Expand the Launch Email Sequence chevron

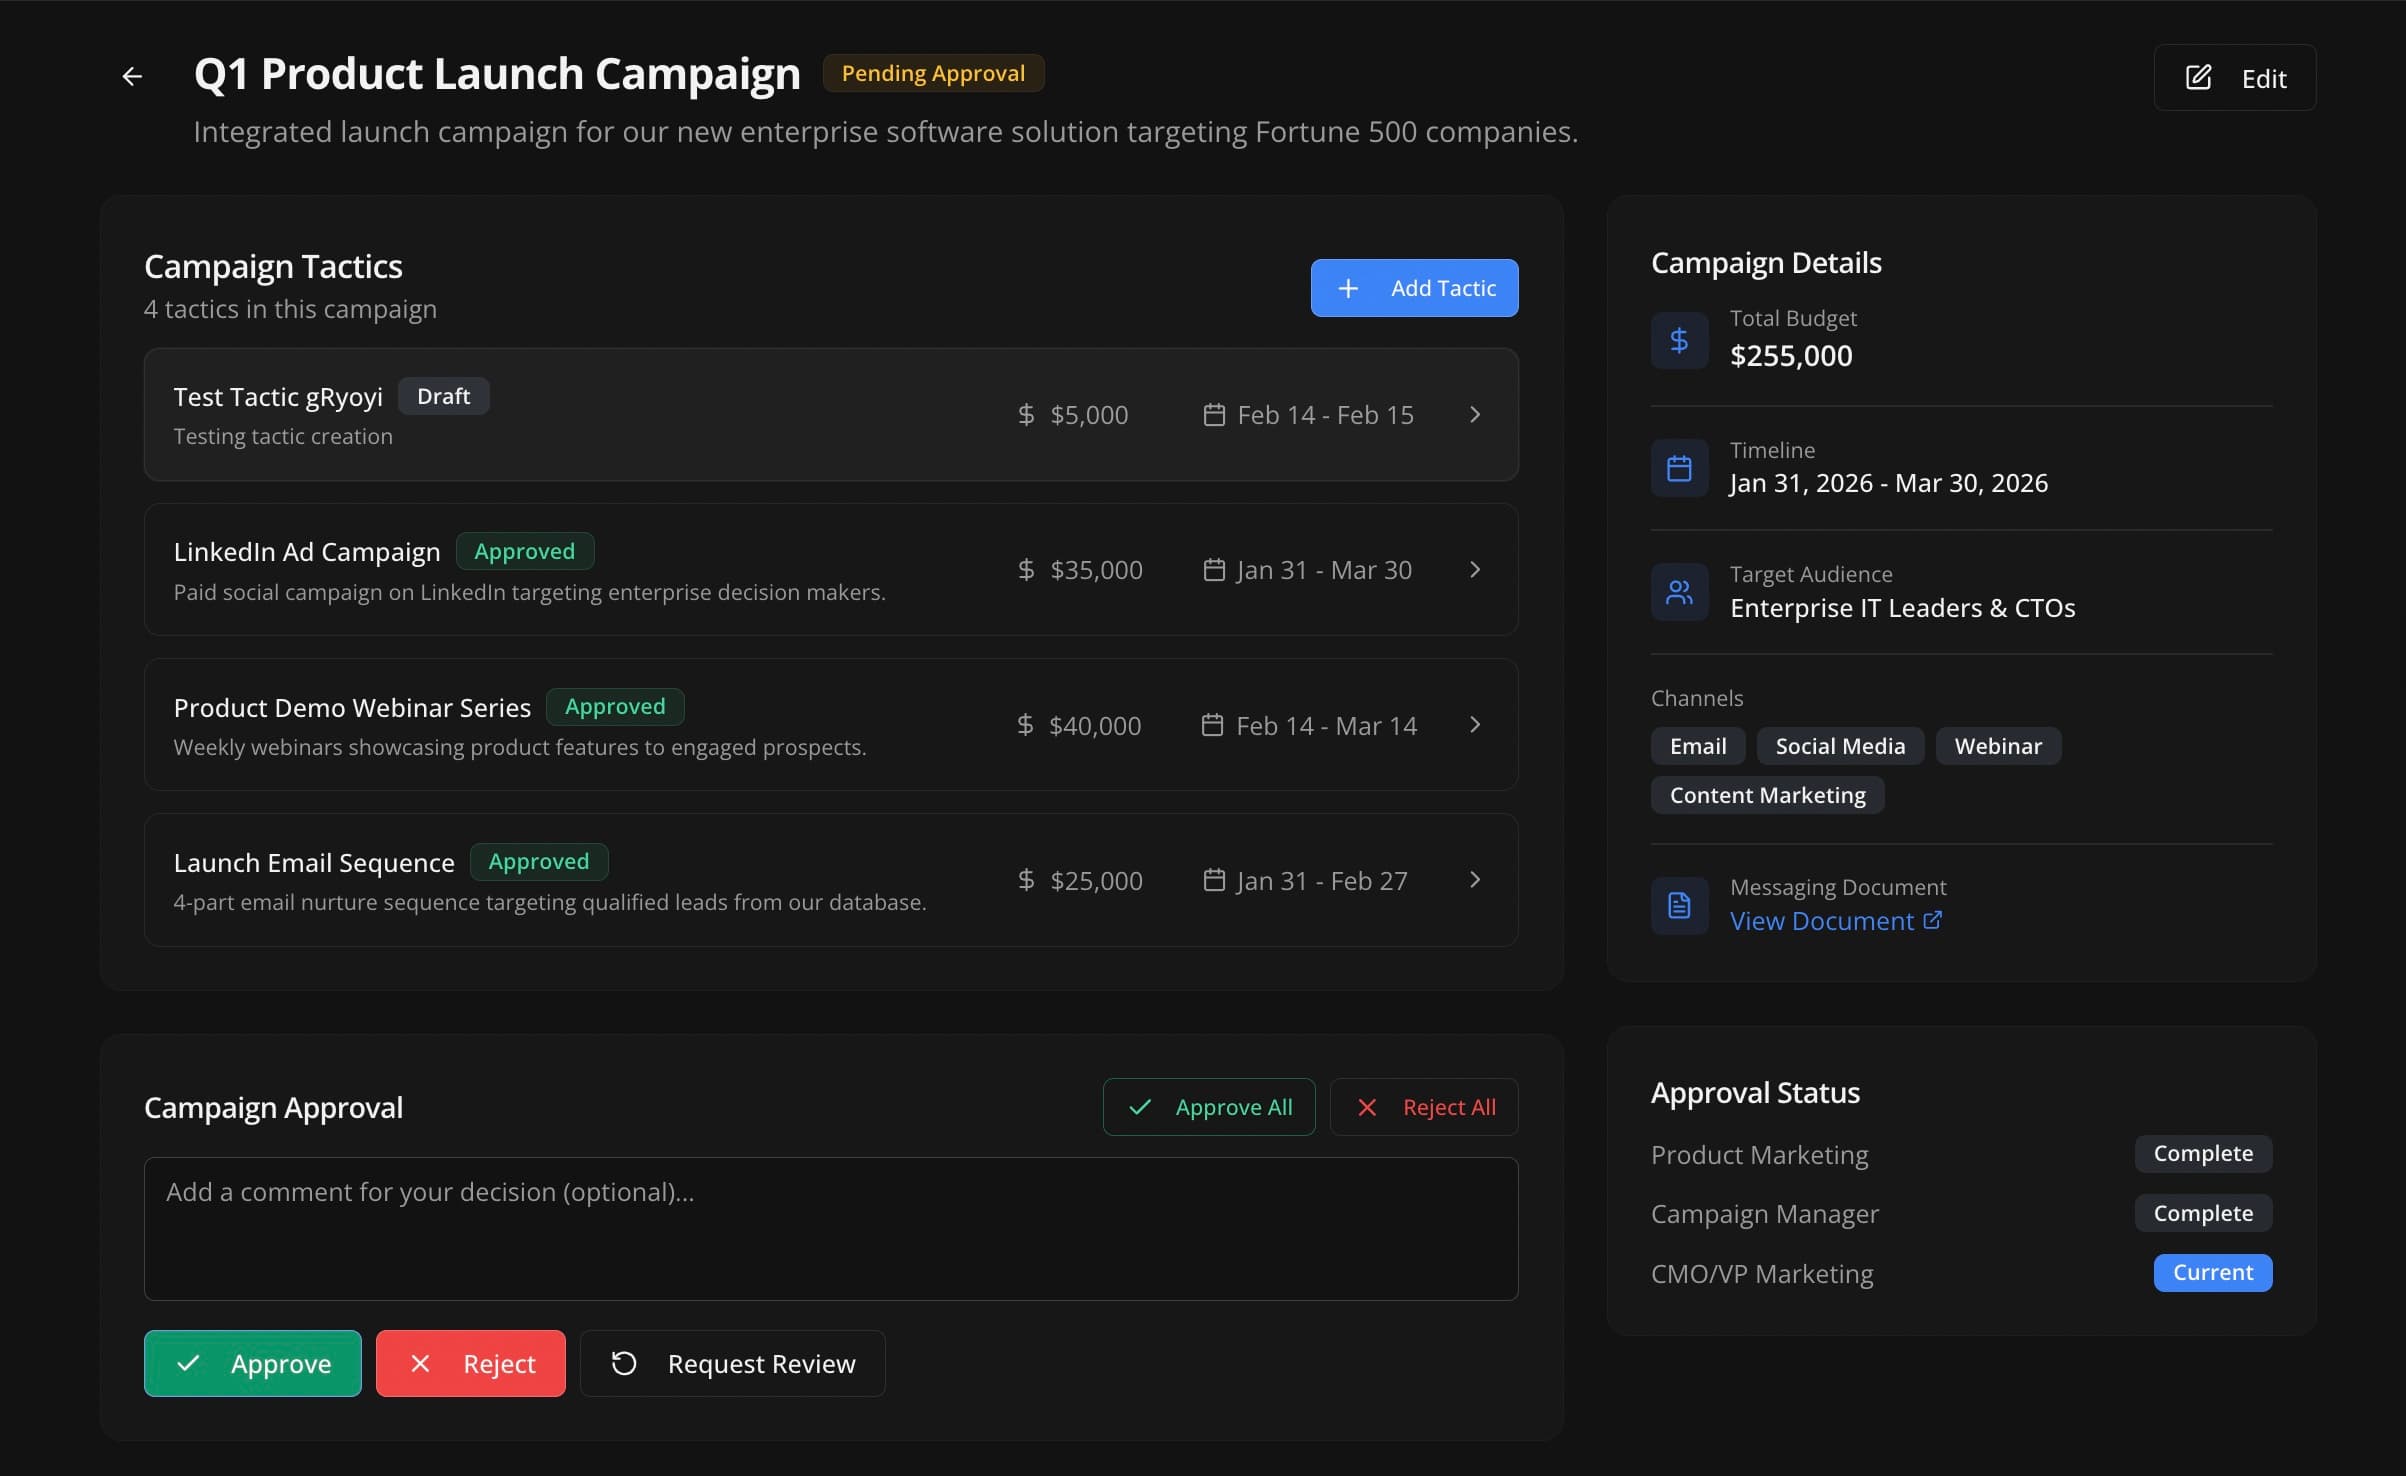[x=1475, y=880]
